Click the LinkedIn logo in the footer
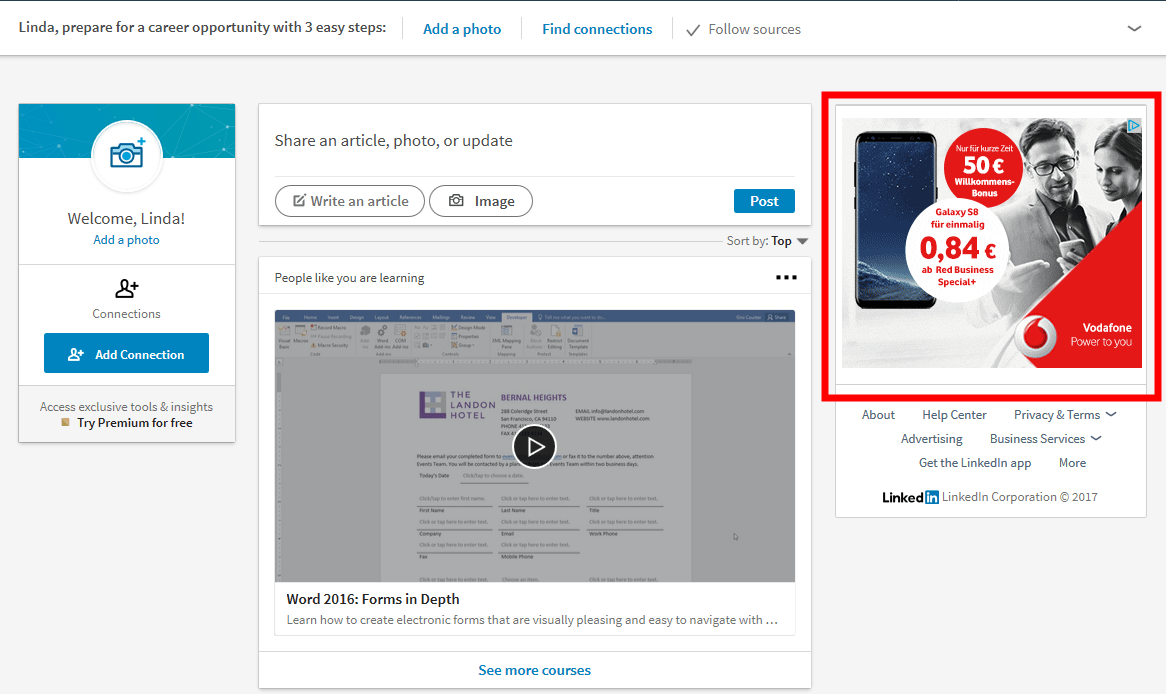The width and height of the screenshot is (1166, 694). tap(910, 496)
